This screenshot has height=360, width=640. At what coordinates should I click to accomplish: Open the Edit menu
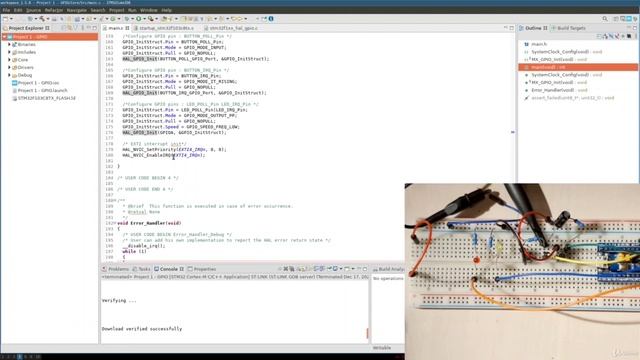pyautogui.click(x=18, y=10)
